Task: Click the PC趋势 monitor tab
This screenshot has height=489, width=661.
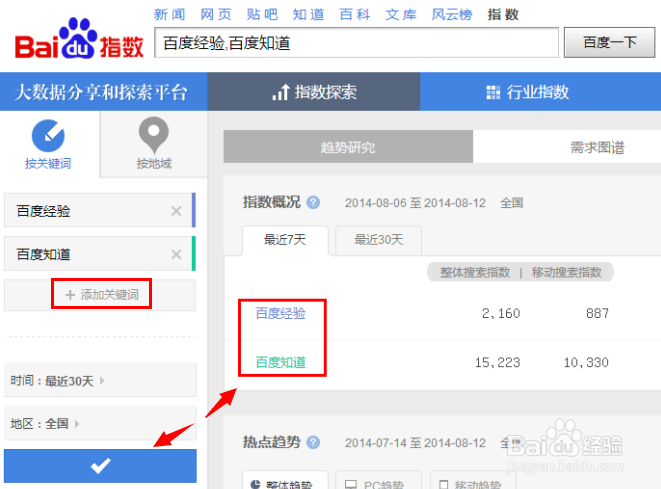Action: click(379, 481)
